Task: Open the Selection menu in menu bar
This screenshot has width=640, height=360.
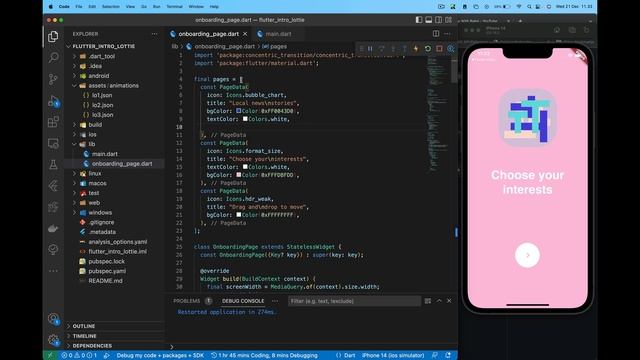Action: (110, 7)
